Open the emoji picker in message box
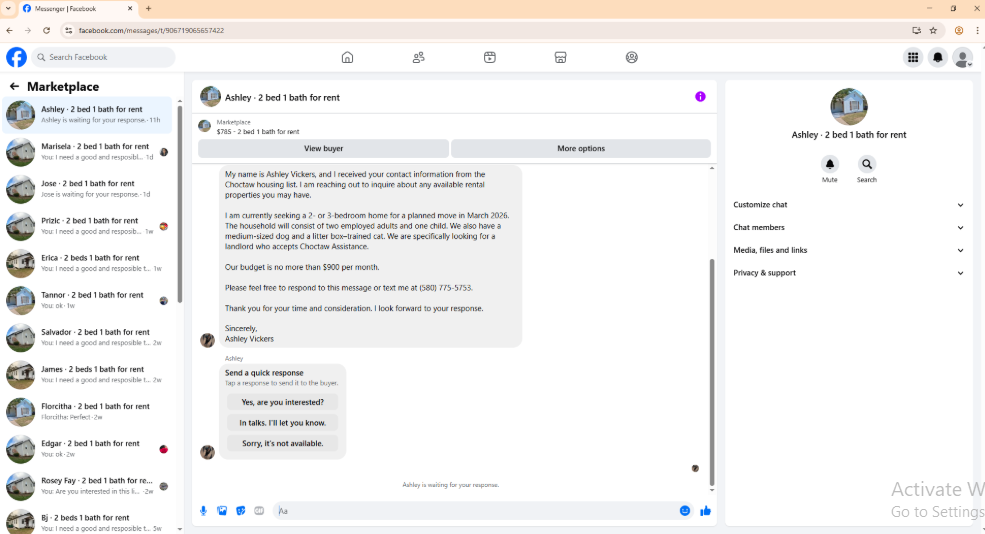Image resolution: width=985 pixels, height=534 pixels. pyautogui.click(x=685, y=511)
